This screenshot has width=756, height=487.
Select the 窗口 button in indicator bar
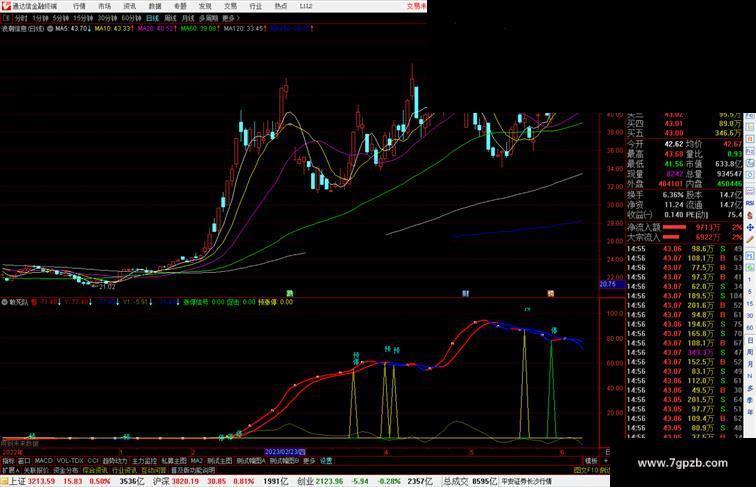click(24, 461)
